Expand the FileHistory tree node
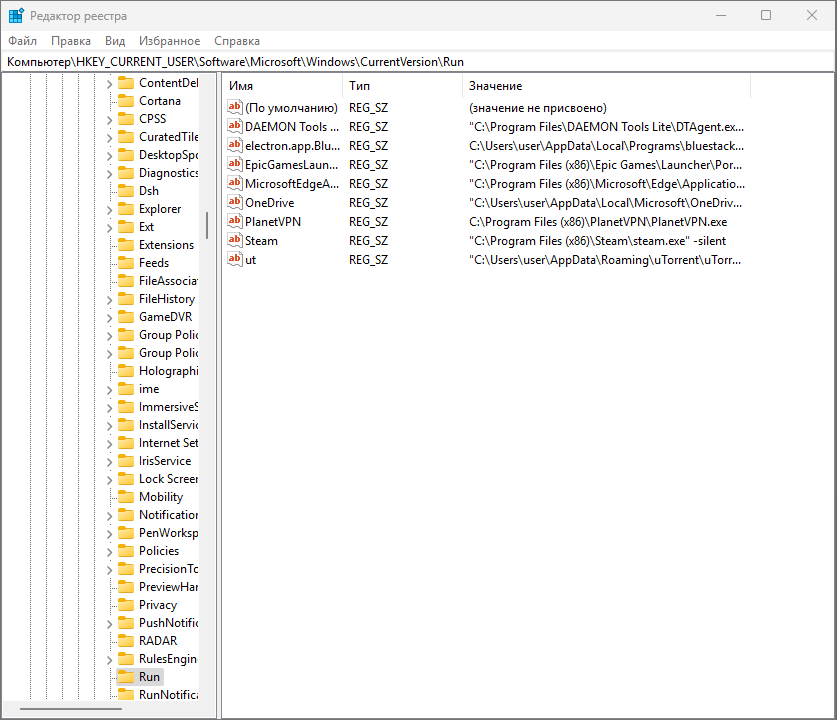This screenshot has width=837, height=720. 109,300
